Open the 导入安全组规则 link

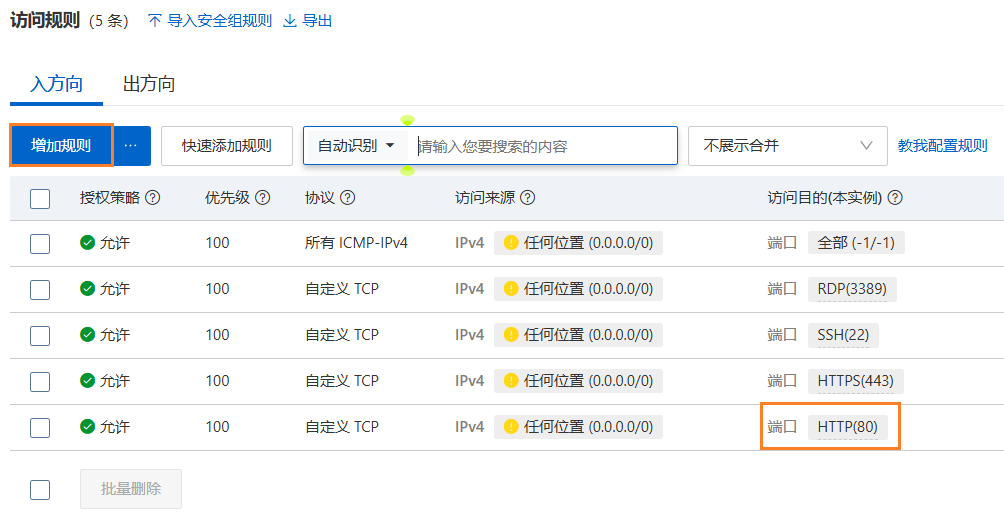pyautogui.click(x=210, y=21)
